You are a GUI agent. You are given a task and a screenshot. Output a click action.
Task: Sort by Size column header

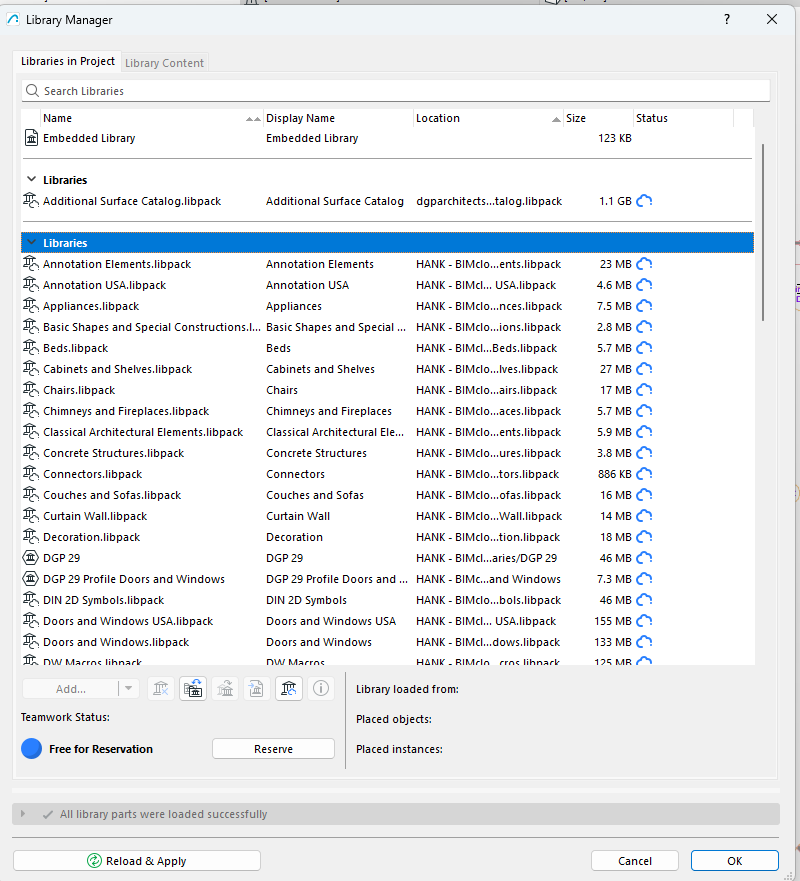click(598, 118)
